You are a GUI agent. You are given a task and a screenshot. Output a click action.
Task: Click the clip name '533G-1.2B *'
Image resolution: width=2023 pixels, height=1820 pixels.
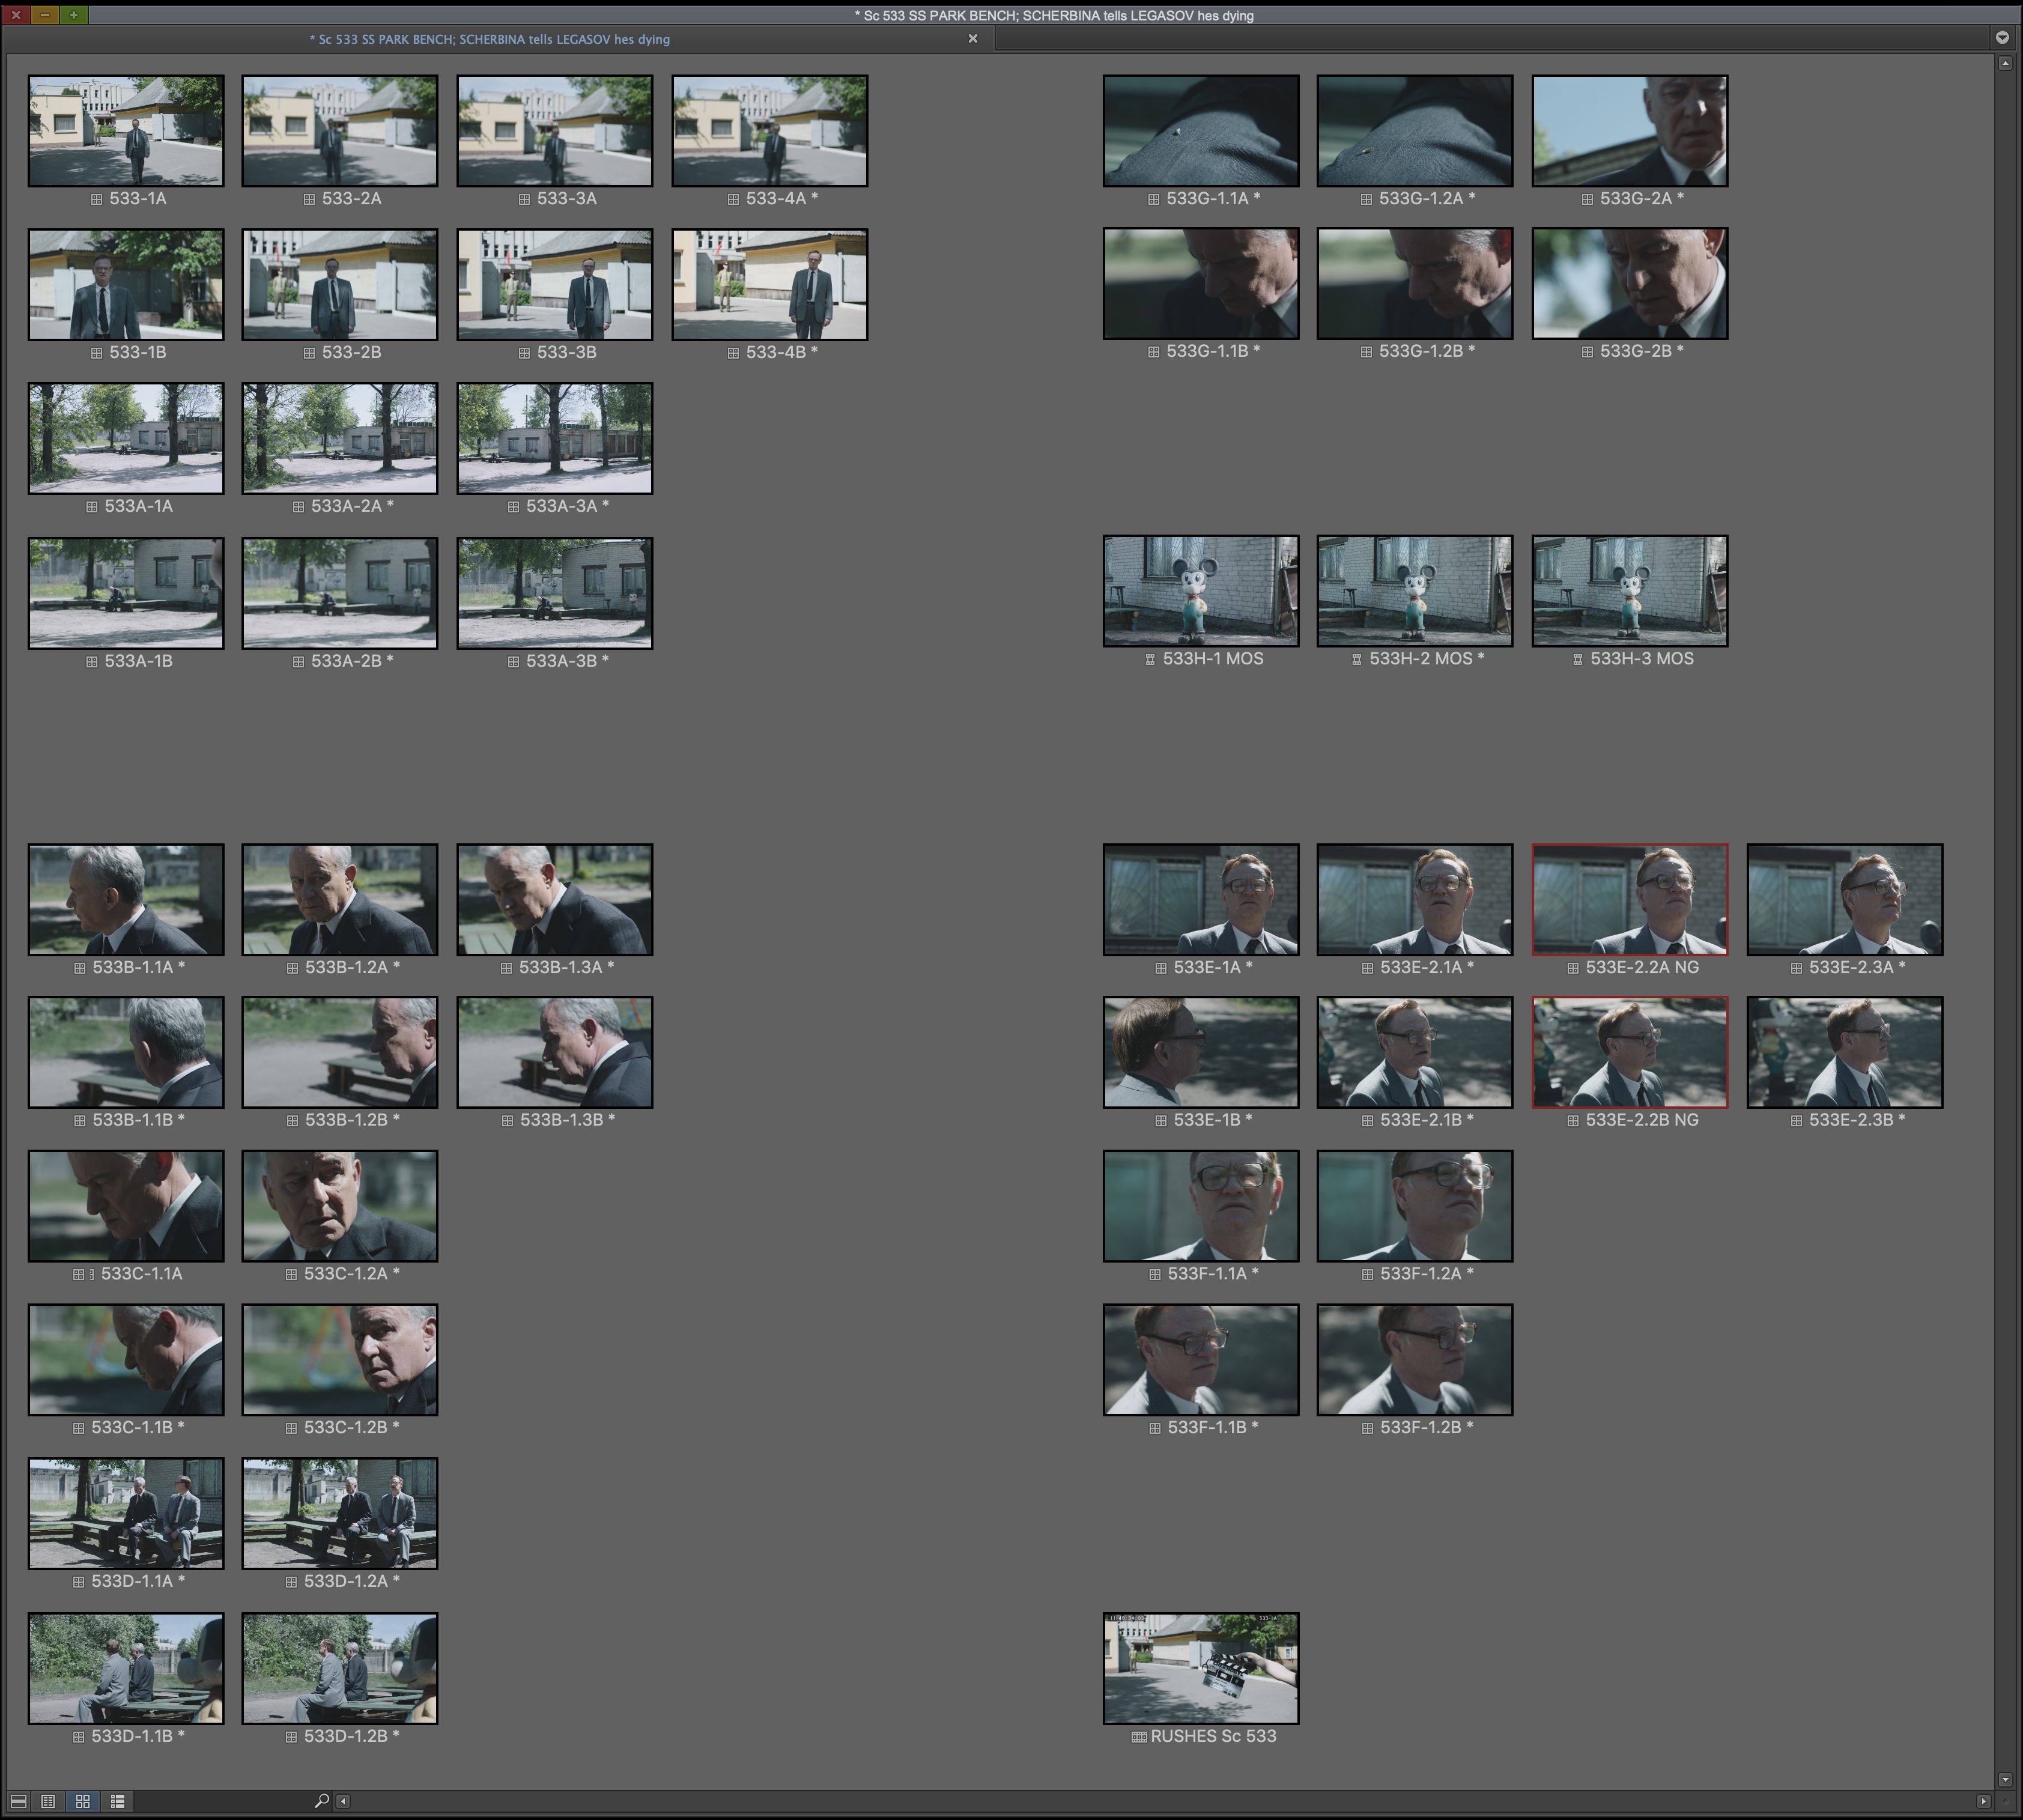click(x=1427, y=352)
